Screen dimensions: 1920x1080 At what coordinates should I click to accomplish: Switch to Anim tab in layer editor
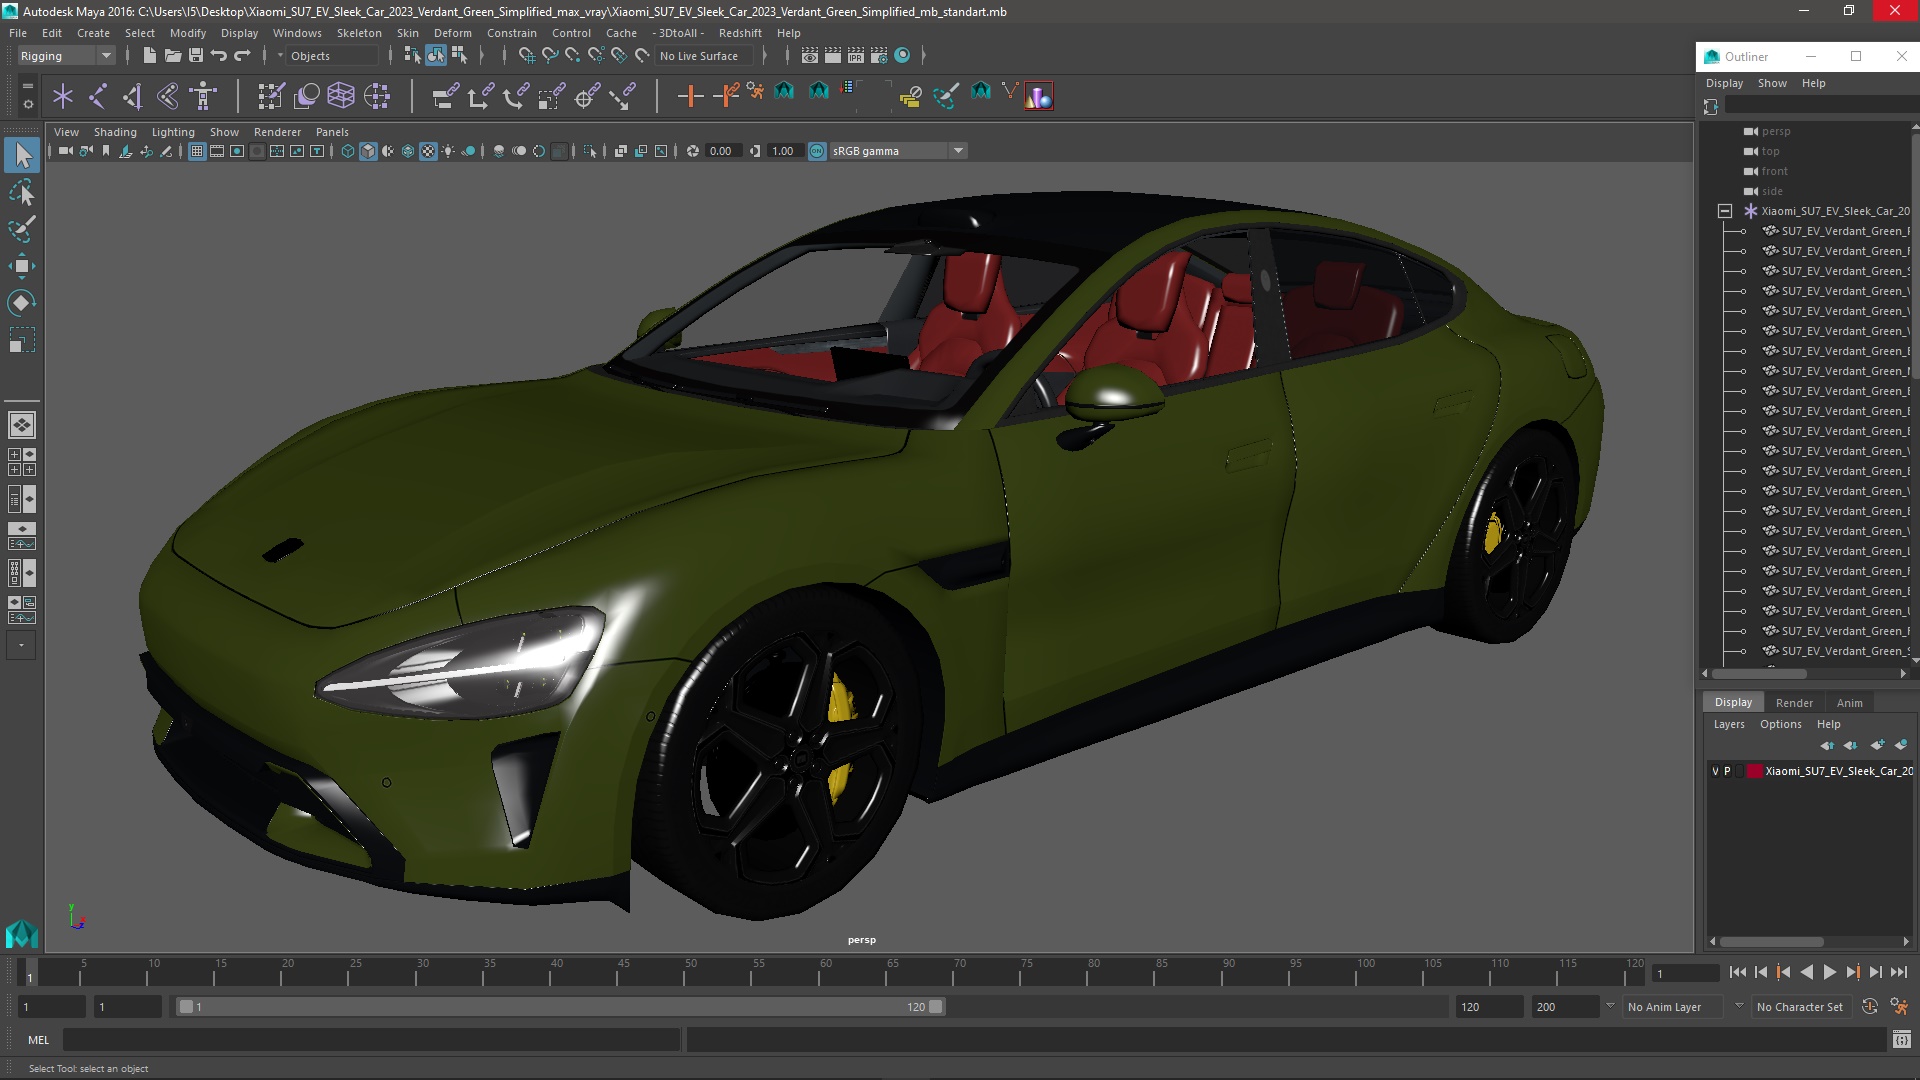pyautogui.click(x=1849, y=703)
